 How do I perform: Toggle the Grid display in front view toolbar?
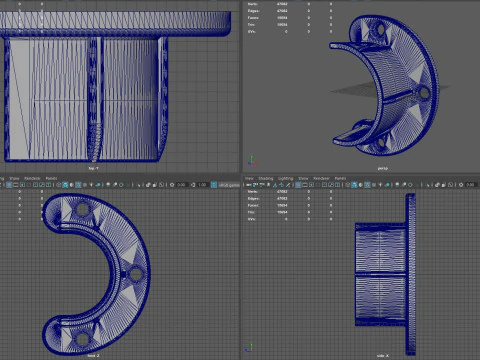click(x=9, y=185)
